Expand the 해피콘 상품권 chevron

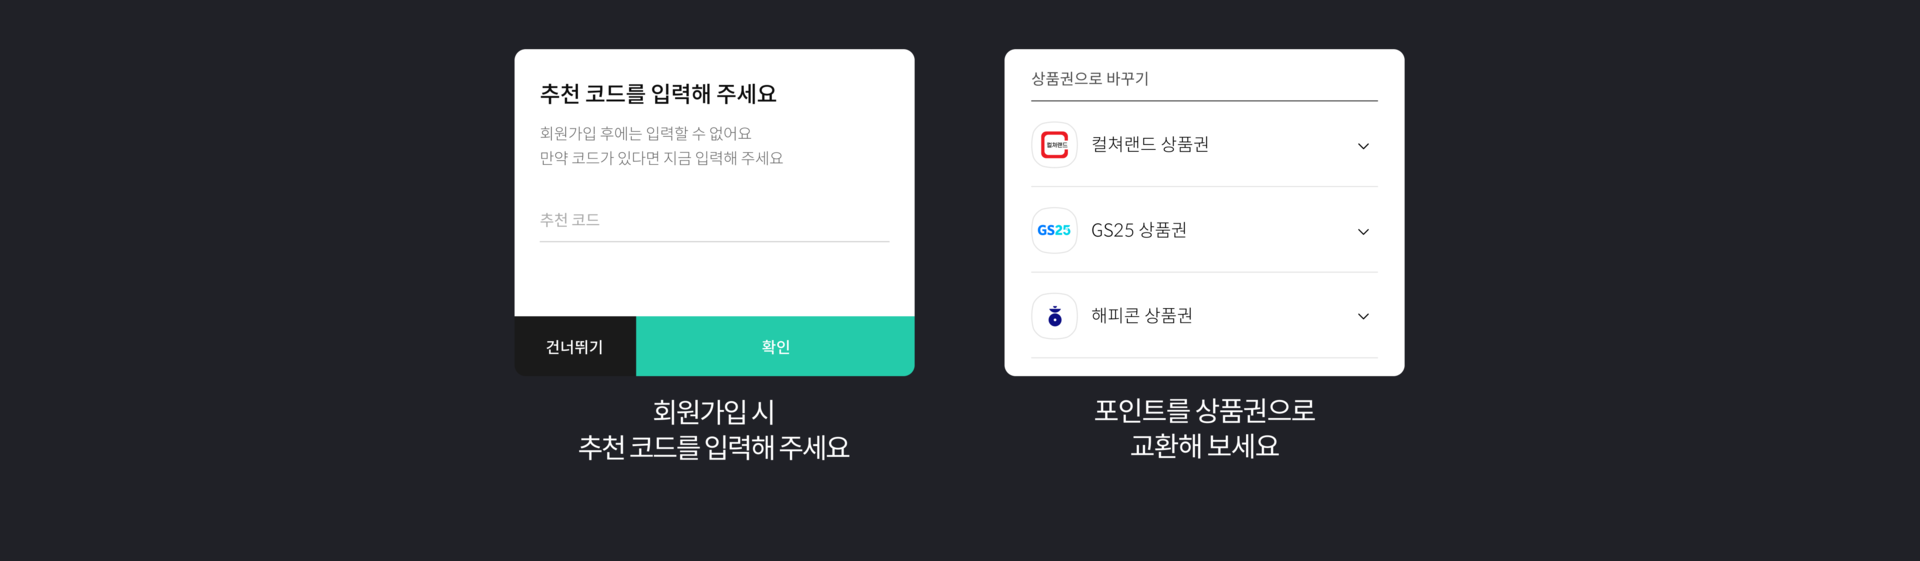click(x=1363, y=317)
